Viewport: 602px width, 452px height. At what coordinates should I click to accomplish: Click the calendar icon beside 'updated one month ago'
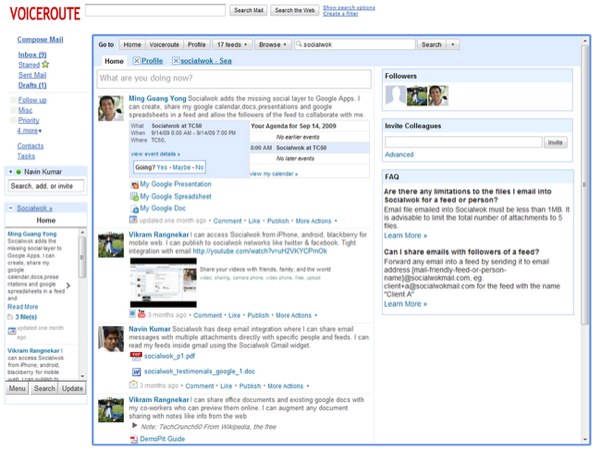pos(133,220)
